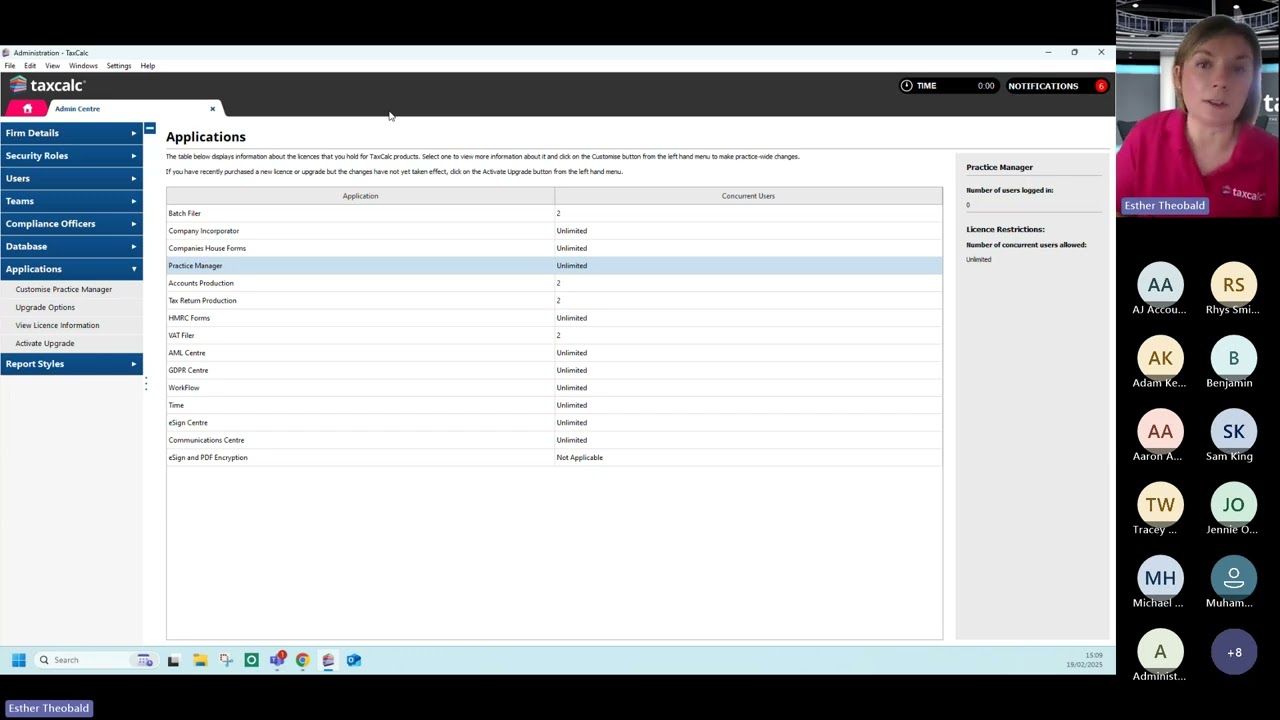Open Task View on the taskbar
The image size is (1280, 720).
173,660
